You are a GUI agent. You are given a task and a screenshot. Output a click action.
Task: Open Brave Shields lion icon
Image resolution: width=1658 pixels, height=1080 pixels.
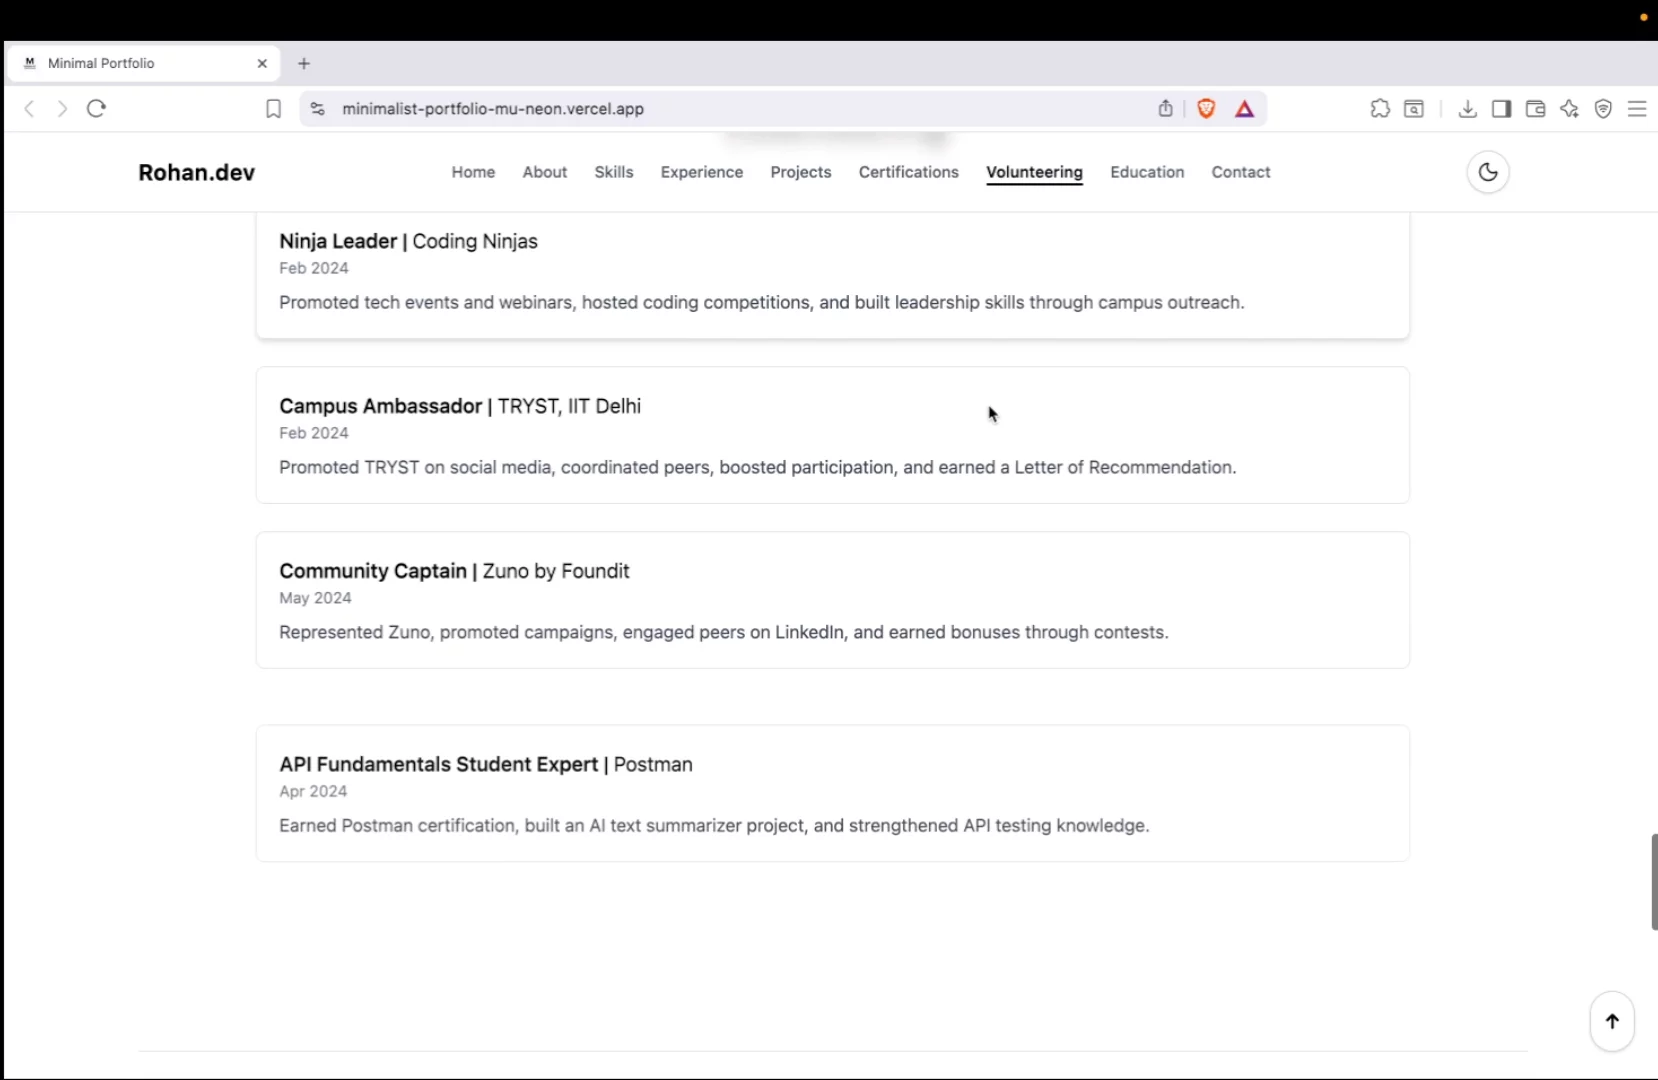point(1206,109)
